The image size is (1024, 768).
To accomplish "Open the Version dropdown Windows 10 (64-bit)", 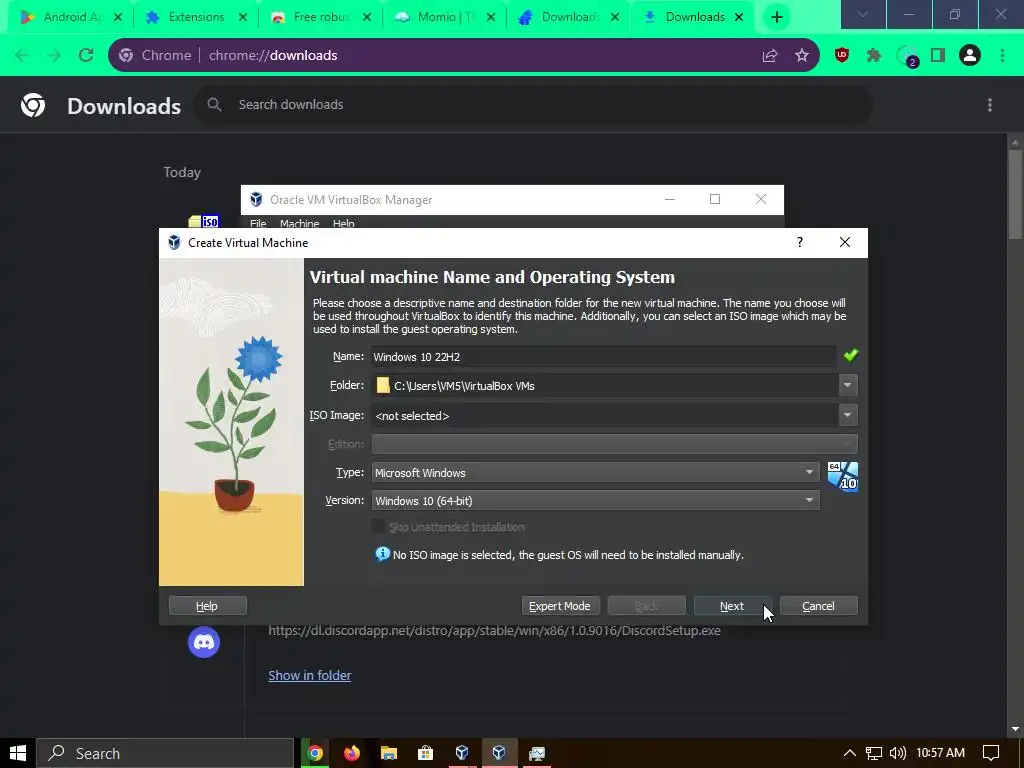I will [595, 500].
